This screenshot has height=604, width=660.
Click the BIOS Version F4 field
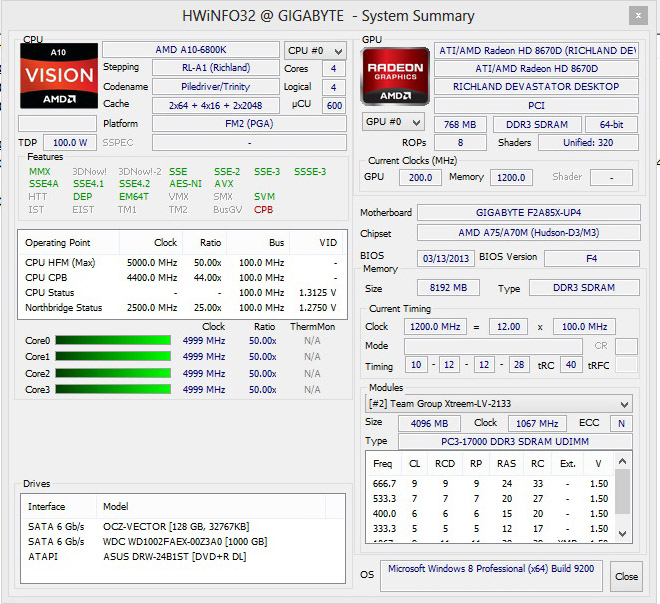click(592, 258)
